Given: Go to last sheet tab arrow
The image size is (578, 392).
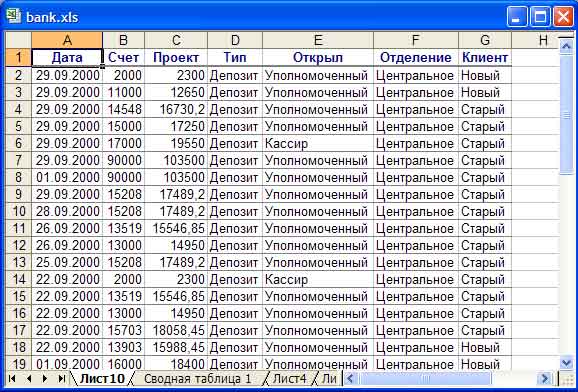Looking at the screenshot, I should coord(62,378).
